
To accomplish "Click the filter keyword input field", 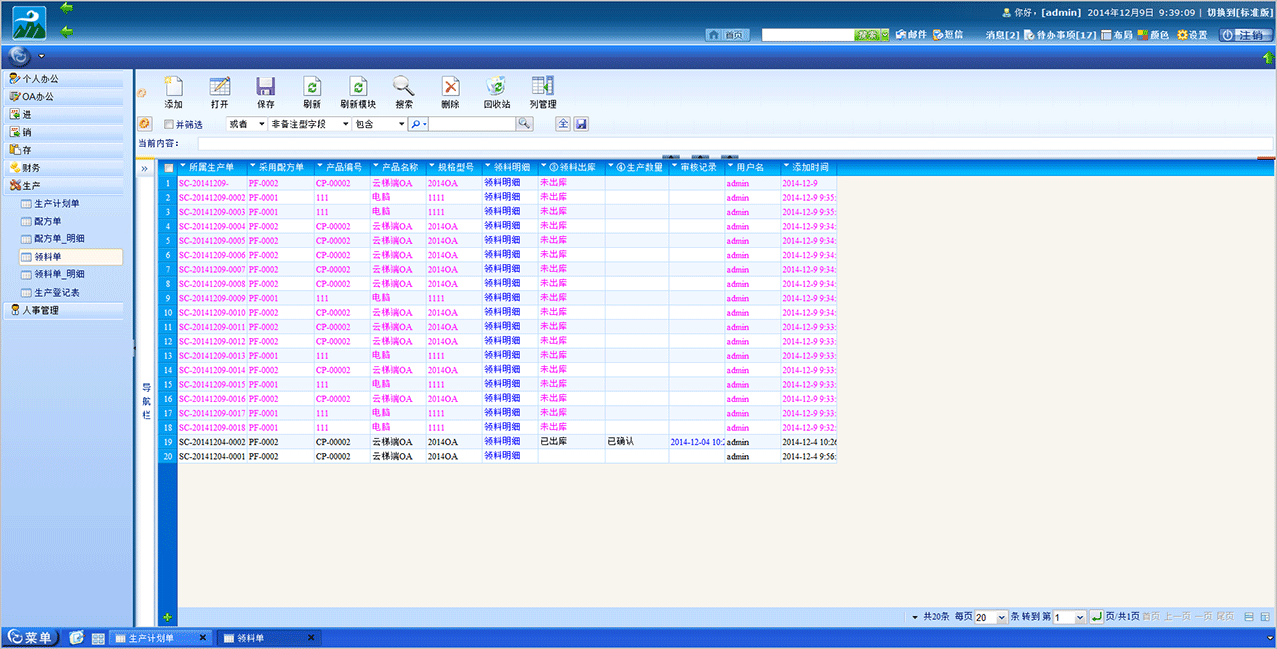I will (472, 124).
